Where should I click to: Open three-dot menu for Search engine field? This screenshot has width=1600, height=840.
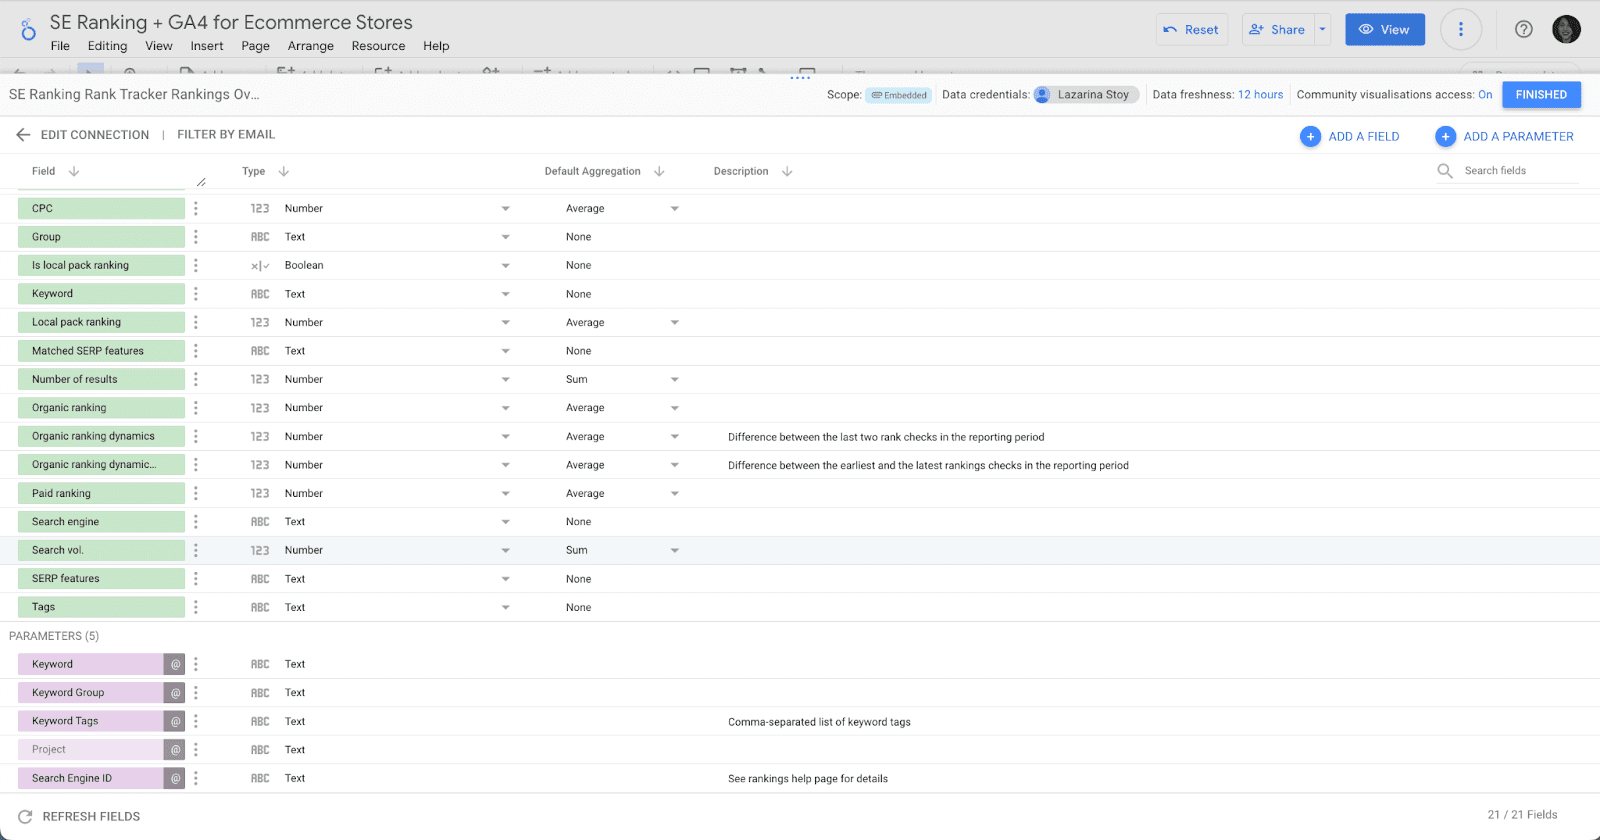click(x=196, y=522)
